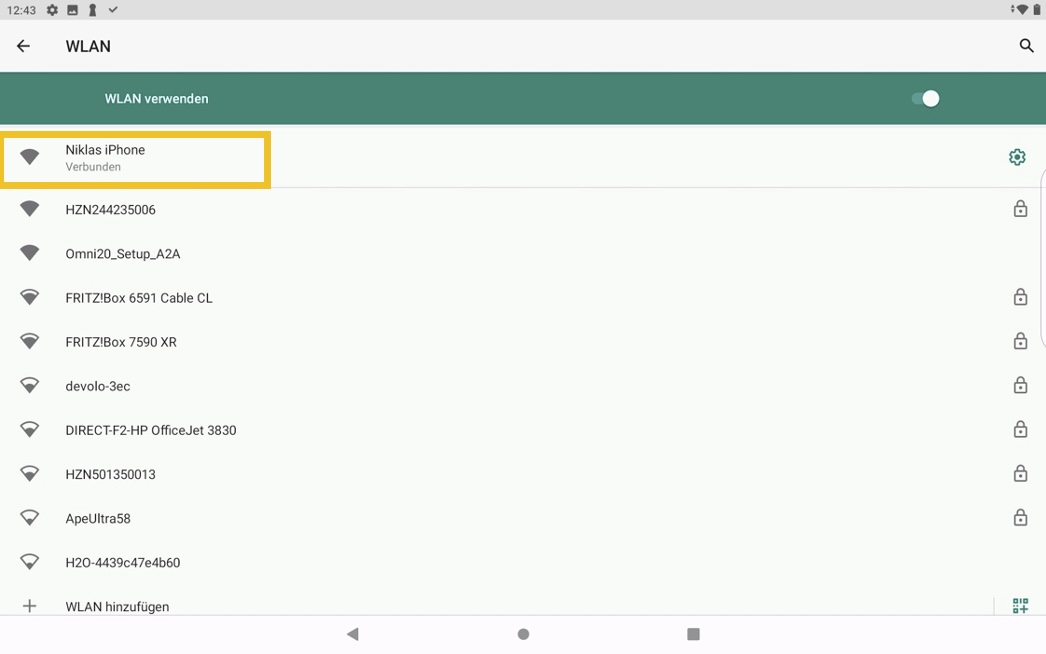Tap the devolo-3ec network entry
Image resolution: width=1046 pixels, height=654 pixels.
98,386
